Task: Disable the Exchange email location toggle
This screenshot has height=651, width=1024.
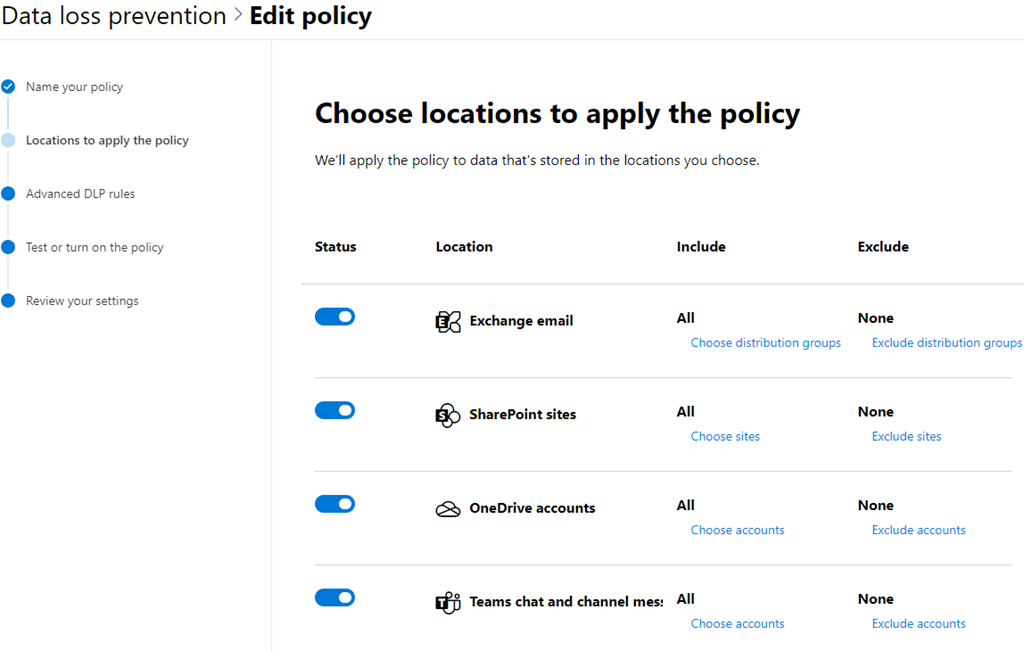Action: click(335, 317)
